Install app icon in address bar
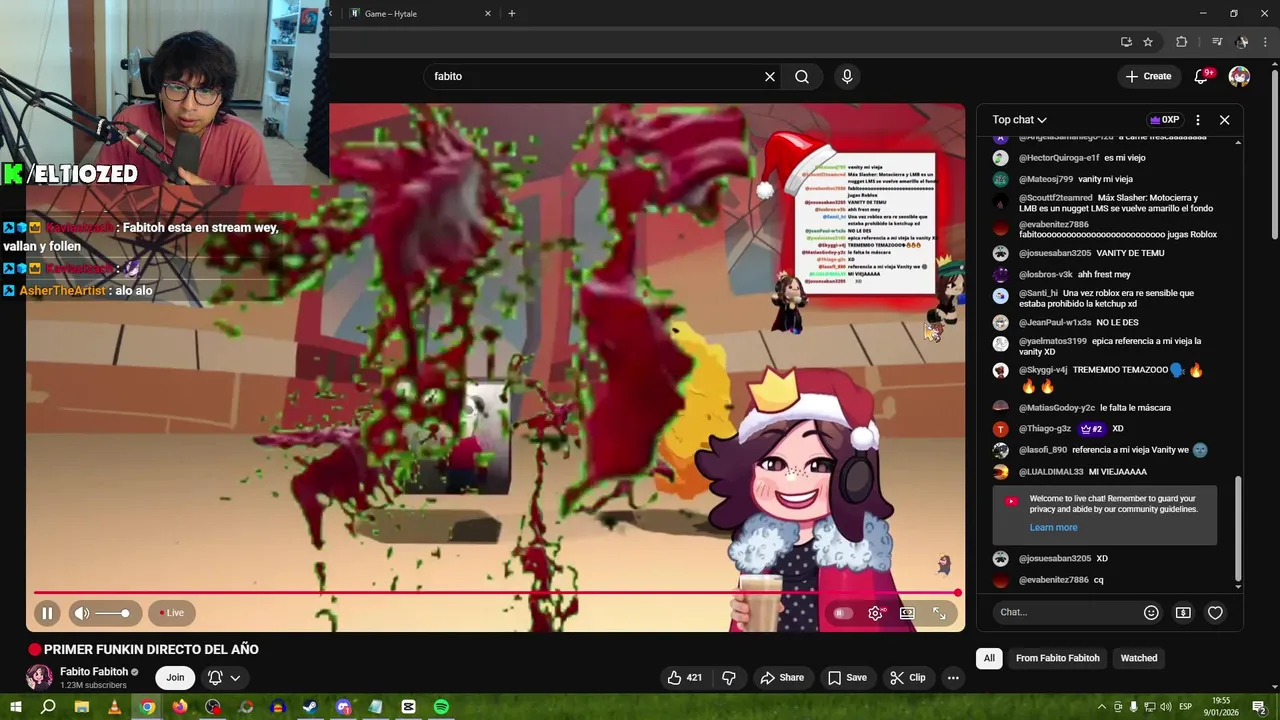 (1126, 42)
